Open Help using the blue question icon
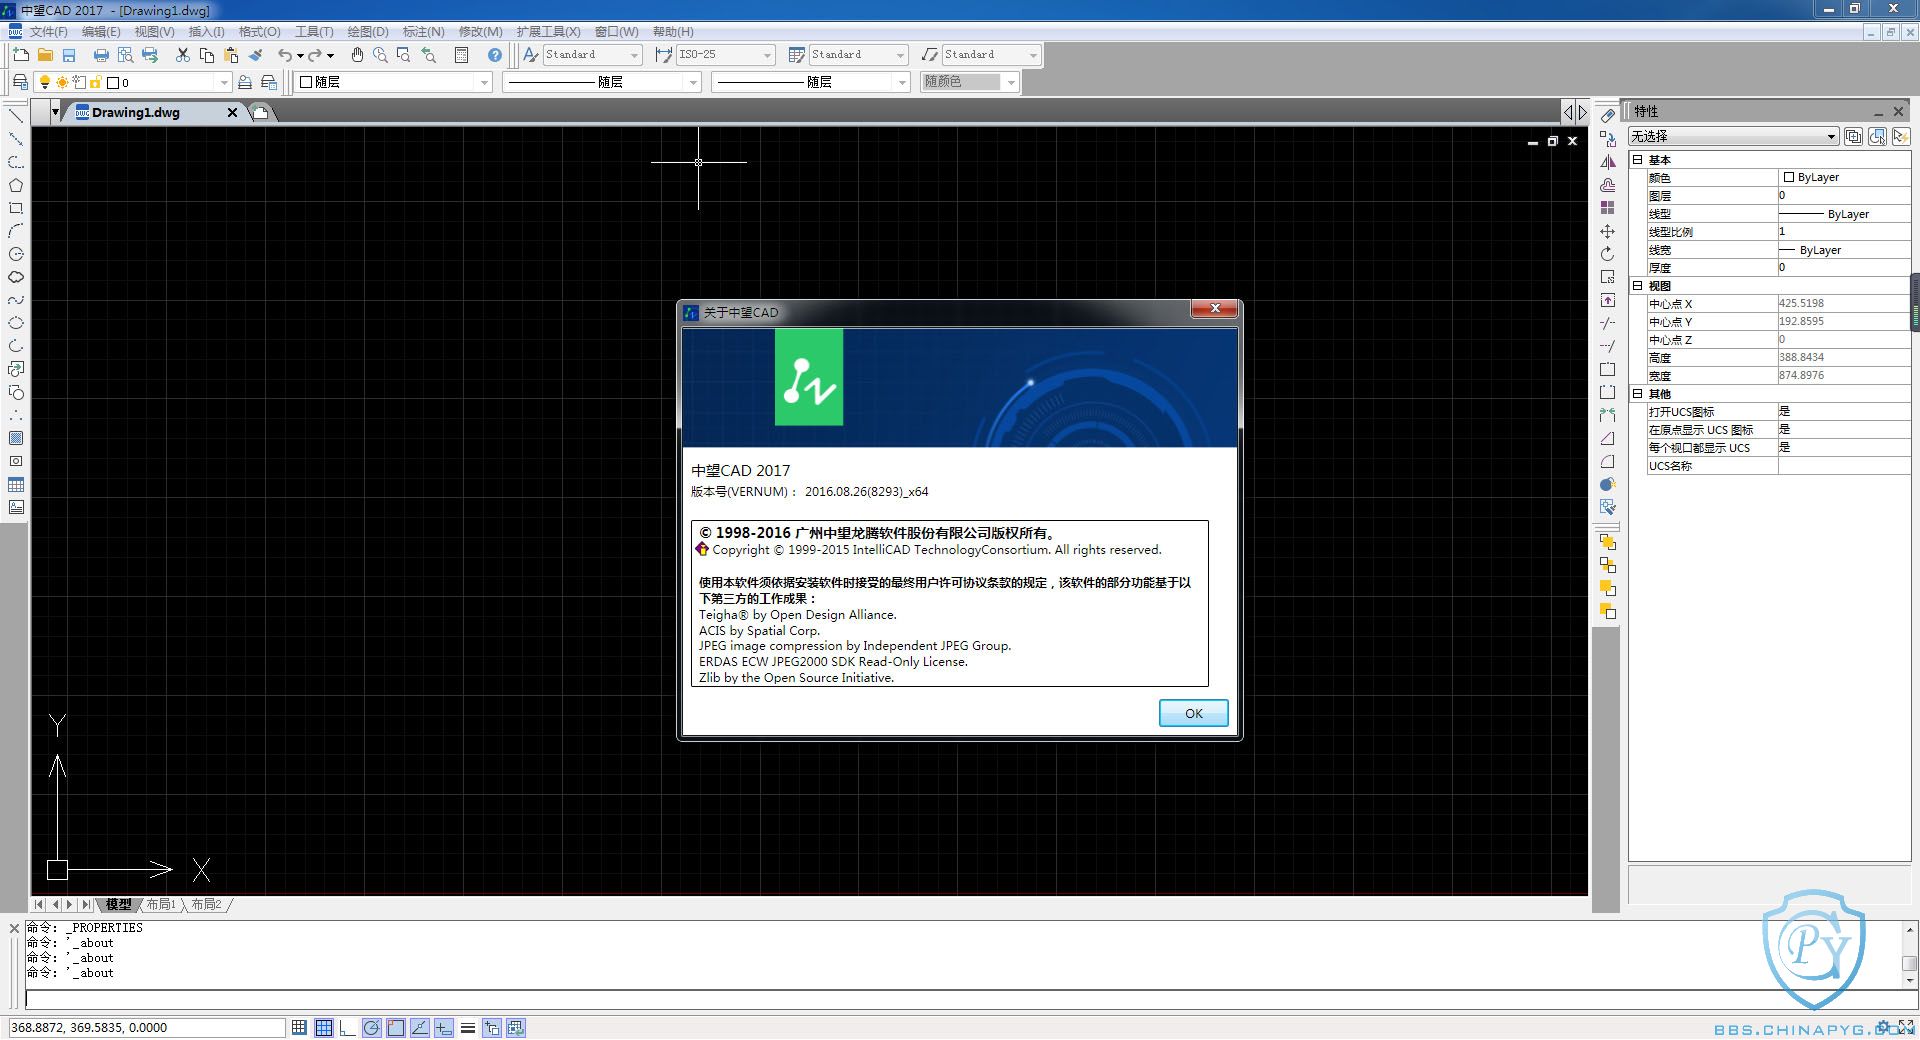 click(495, 55)
